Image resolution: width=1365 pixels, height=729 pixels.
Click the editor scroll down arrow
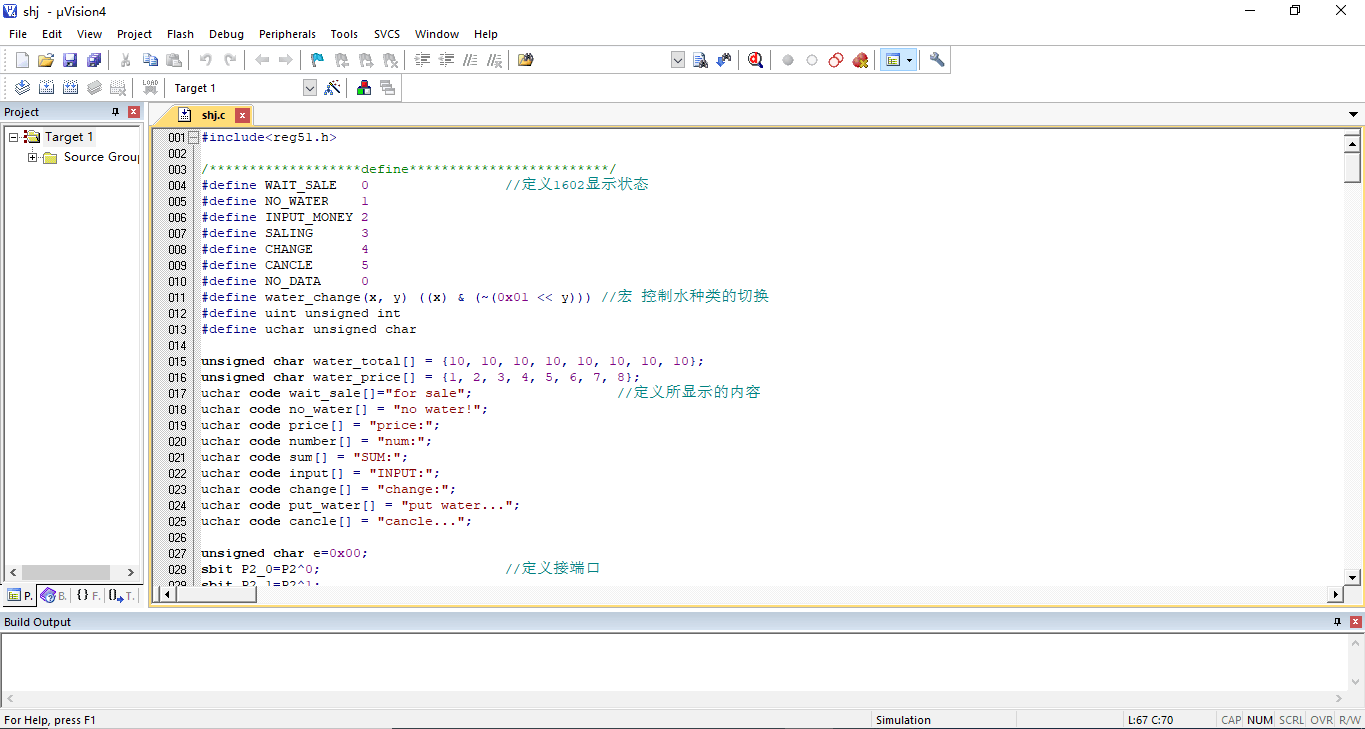click(1352, 577)
